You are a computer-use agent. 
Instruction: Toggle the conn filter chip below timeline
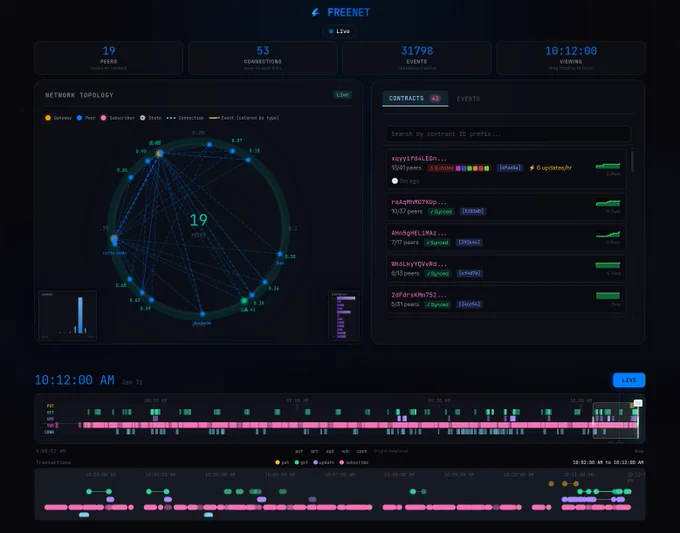[x=362, y=451]
